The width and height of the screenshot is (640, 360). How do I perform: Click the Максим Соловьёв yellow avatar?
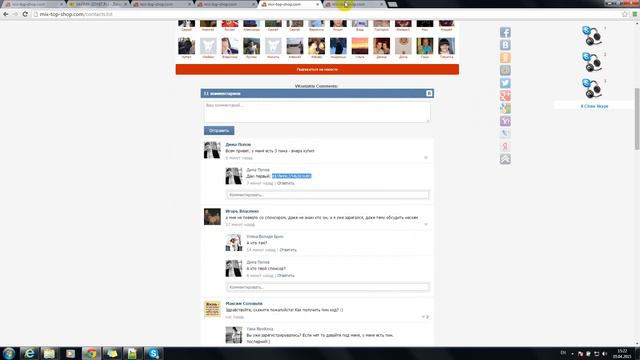click(x=212, y=309)
